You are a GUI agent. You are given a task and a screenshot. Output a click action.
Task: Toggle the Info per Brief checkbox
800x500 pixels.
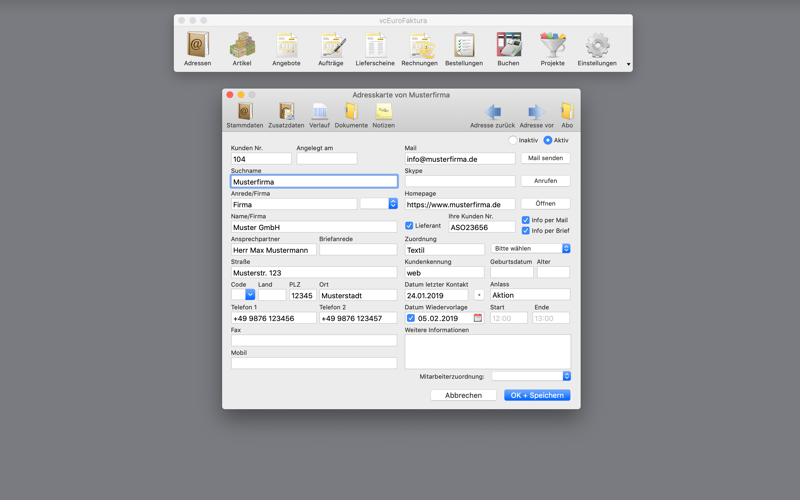(x=526, y=231)
